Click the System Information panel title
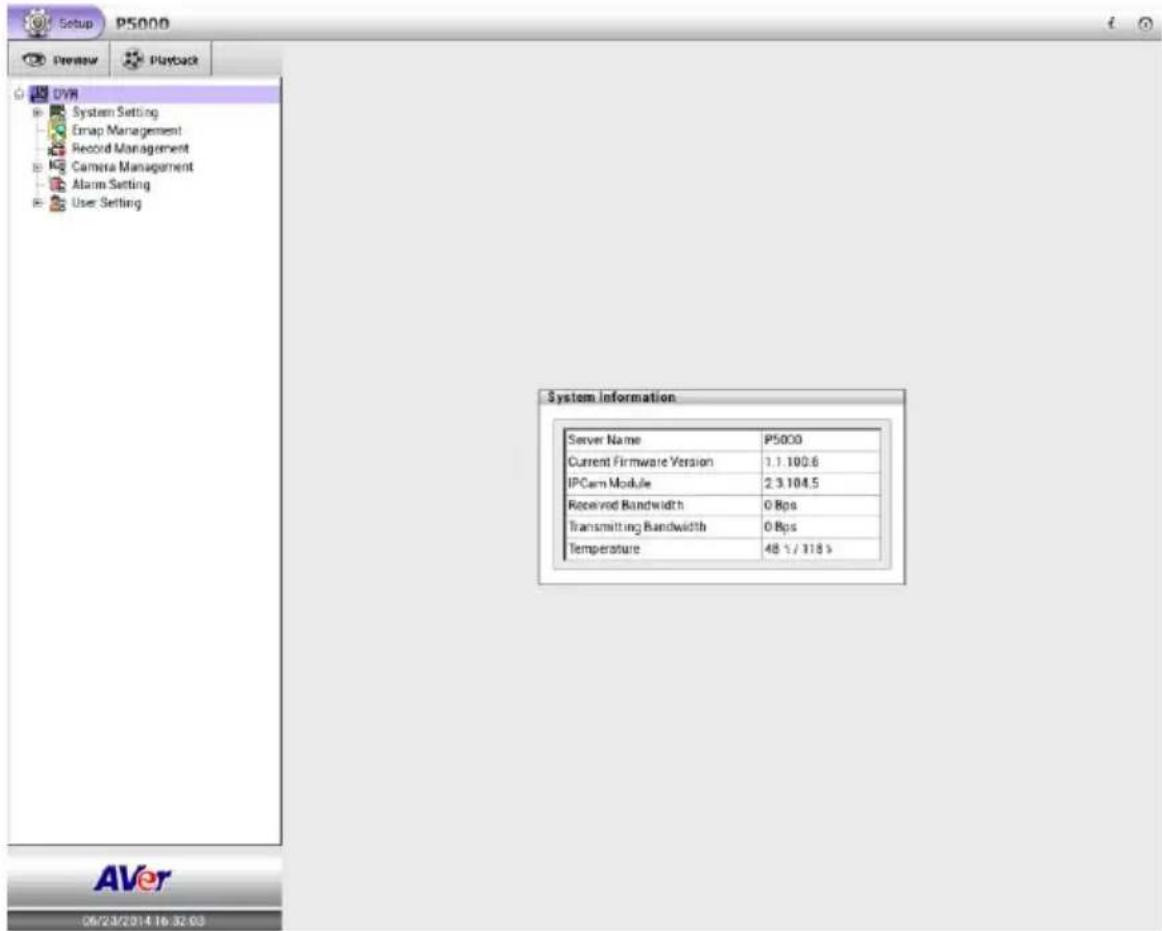The image size is (1162, 931). tap(611, 397)
